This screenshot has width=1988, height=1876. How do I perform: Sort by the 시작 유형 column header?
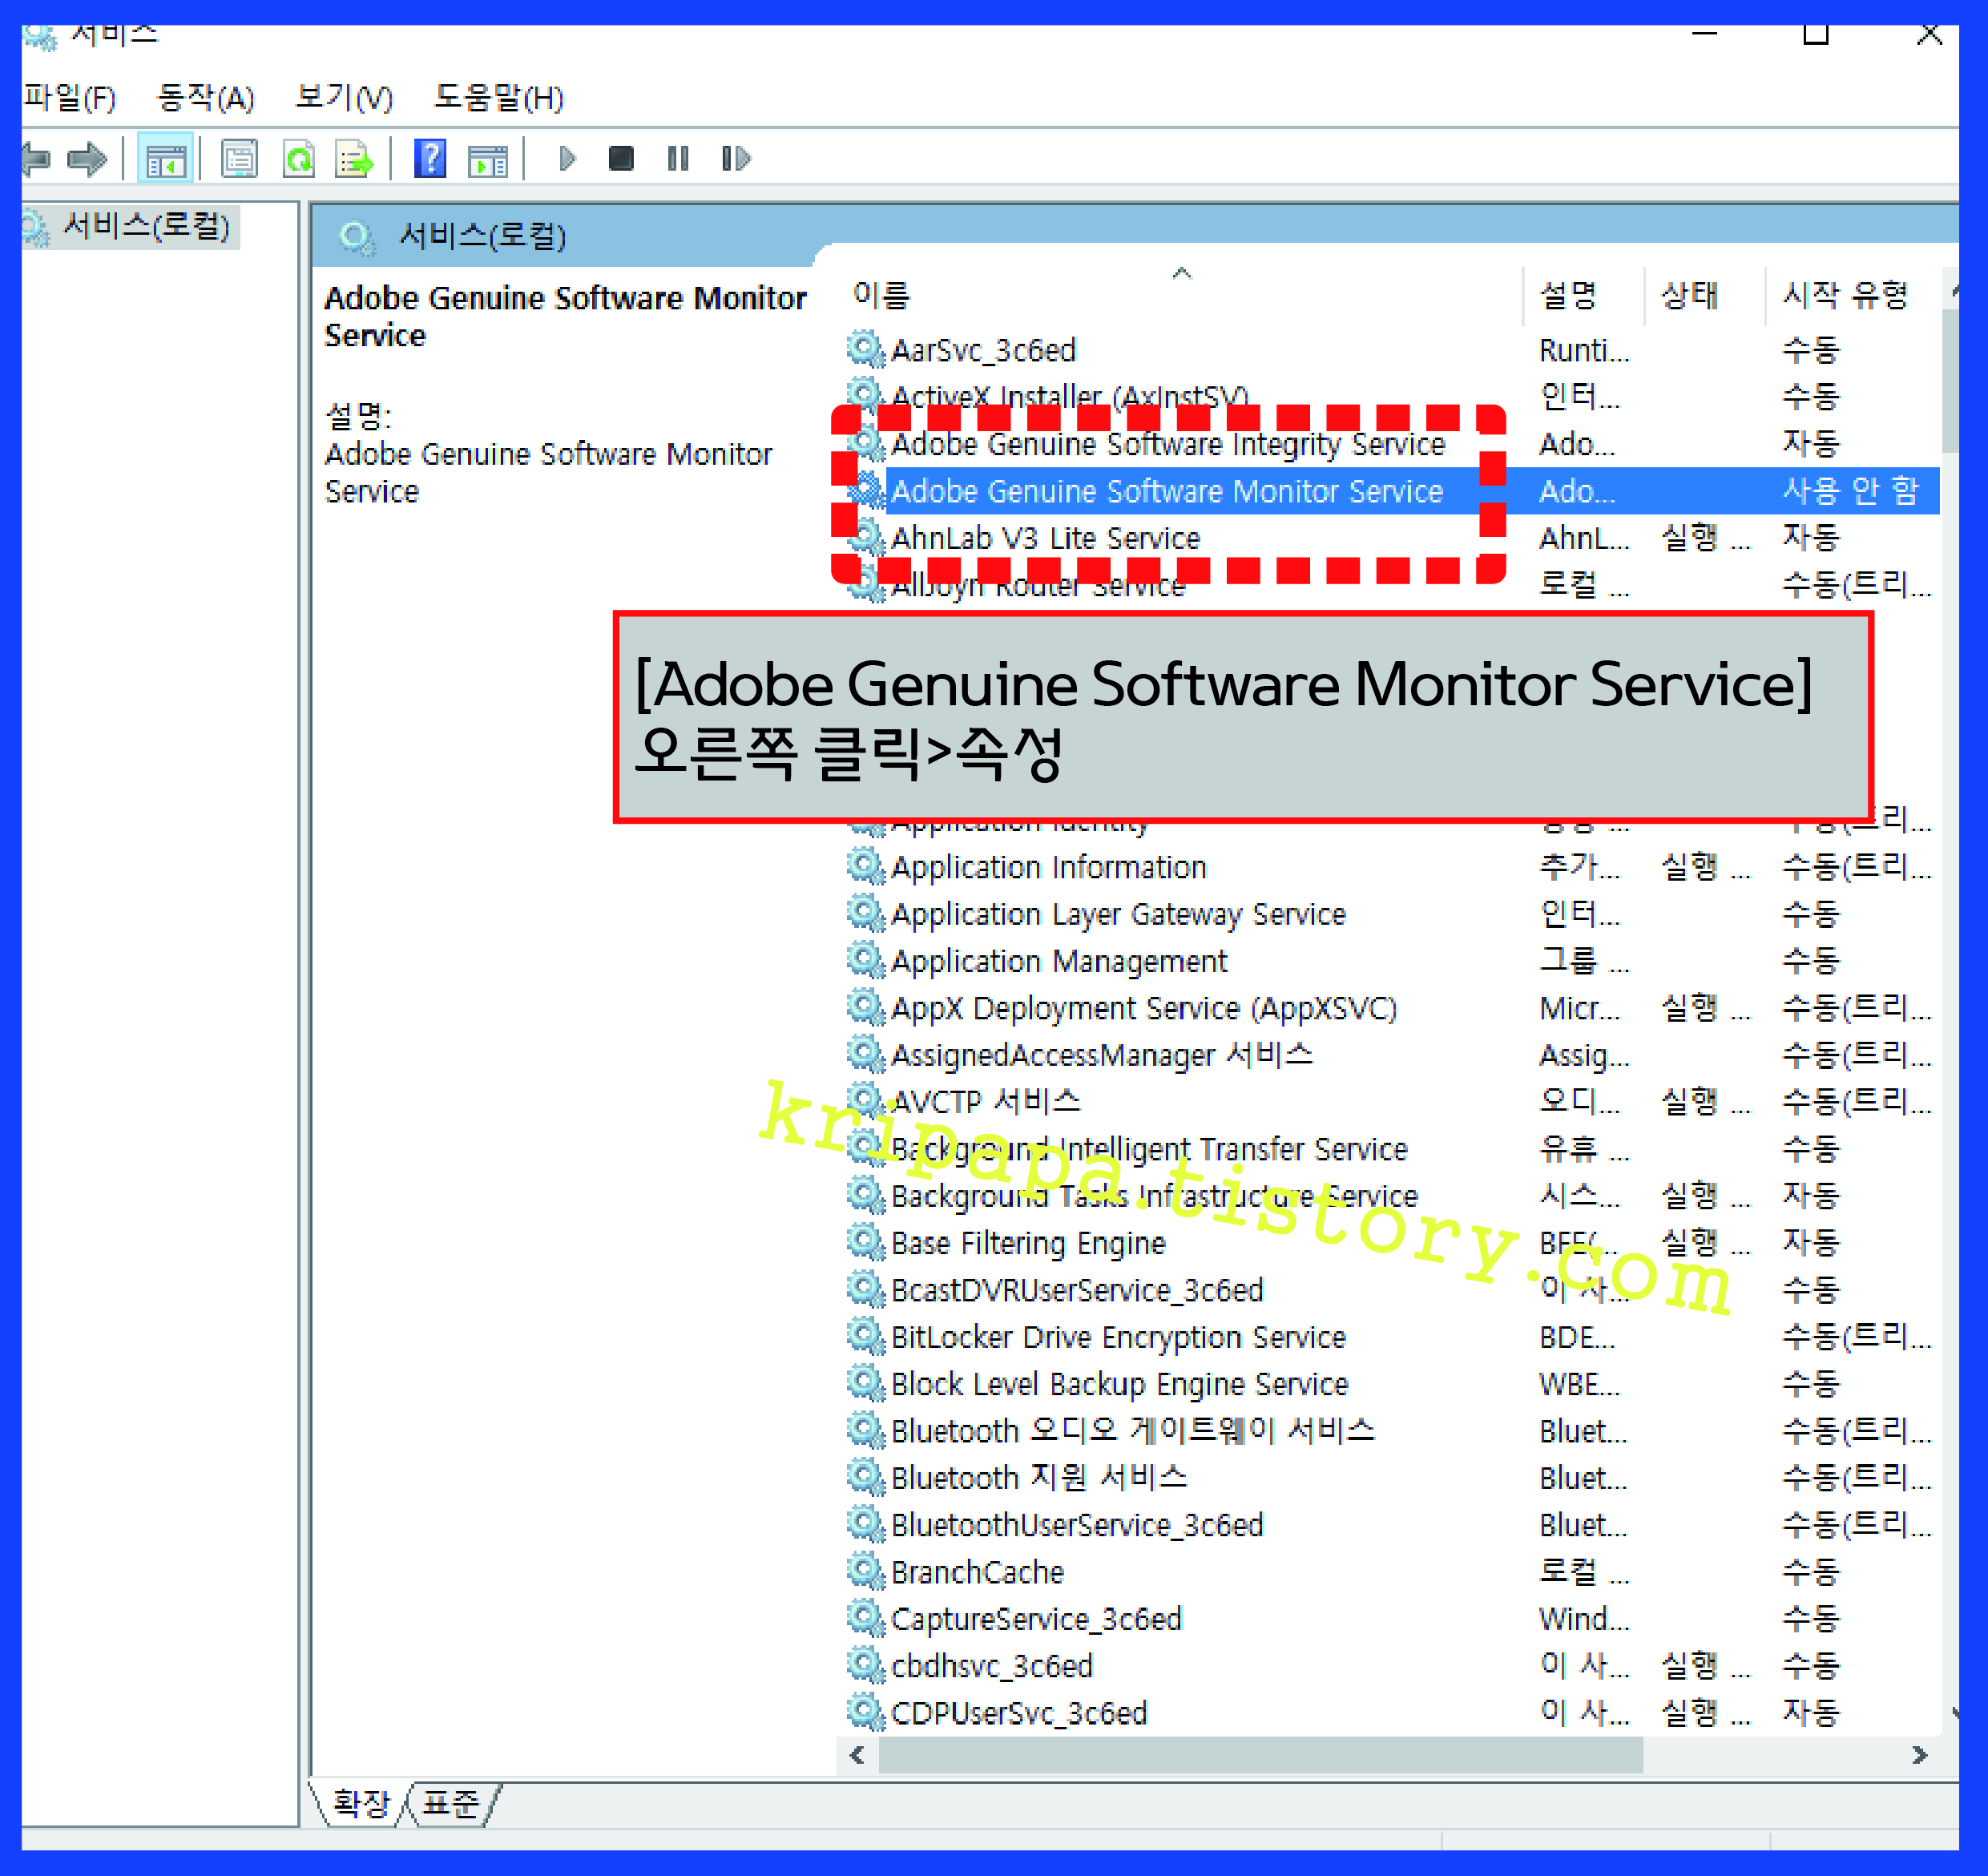(1853, 295)
